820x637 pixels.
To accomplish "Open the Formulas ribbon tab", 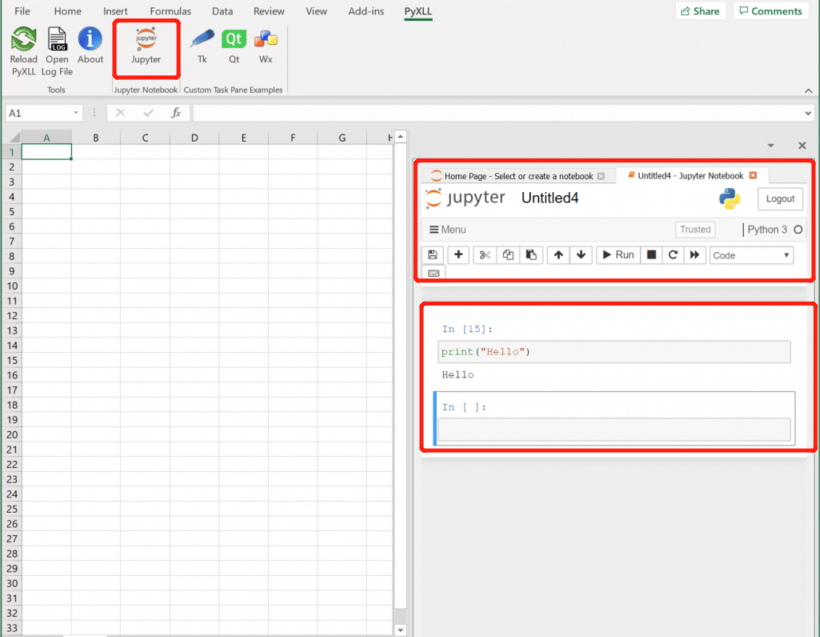I will tap(170, 11).
